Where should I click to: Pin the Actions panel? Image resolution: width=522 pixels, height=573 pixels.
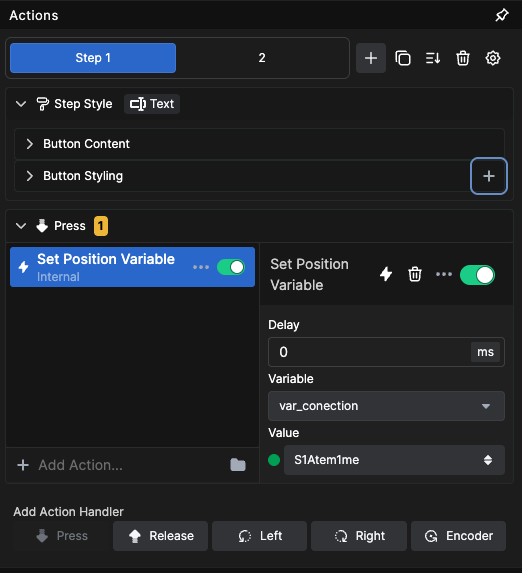coord(502,15)
